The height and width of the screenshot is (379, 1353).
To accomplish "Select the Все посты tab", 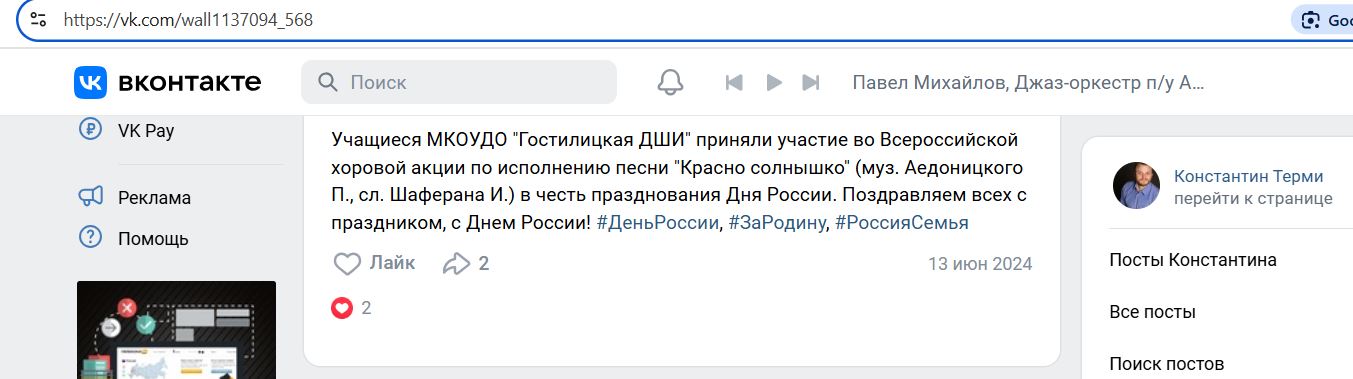I will tap(1153, 312).
